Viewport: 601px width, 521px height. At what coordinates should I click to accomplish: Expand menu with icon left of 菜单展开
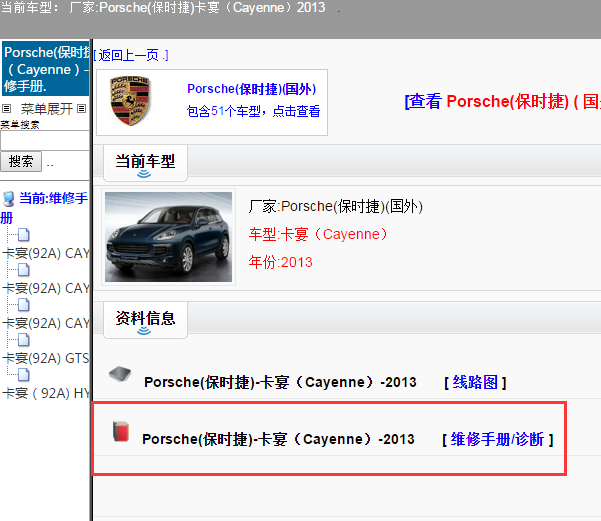point(7,109)
